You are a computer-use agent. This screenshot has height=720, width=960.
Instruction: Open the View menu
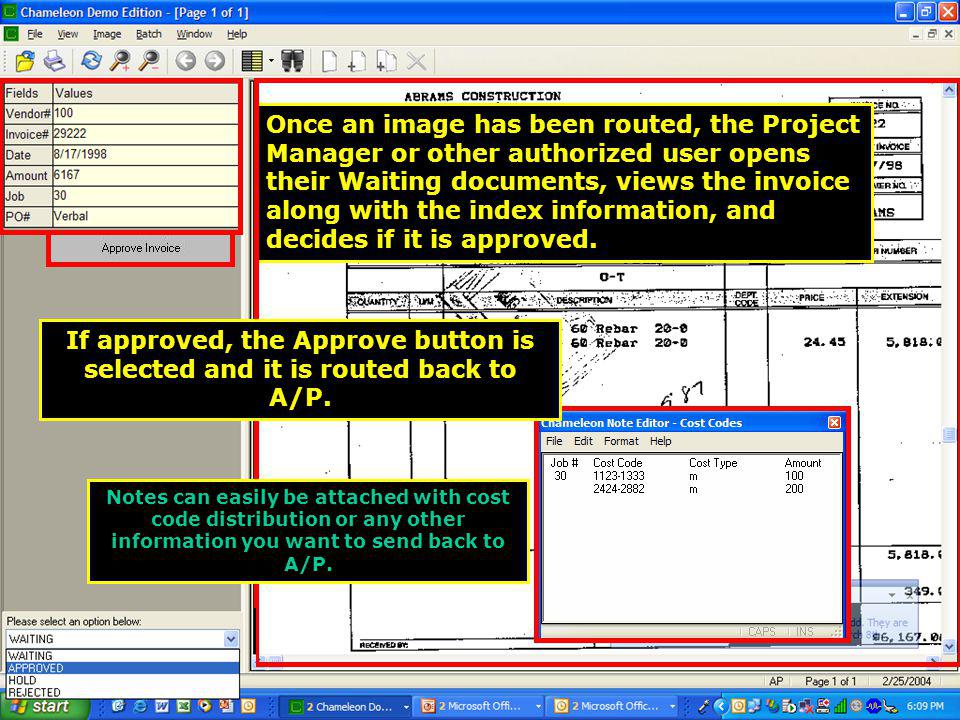click(67, 34)
